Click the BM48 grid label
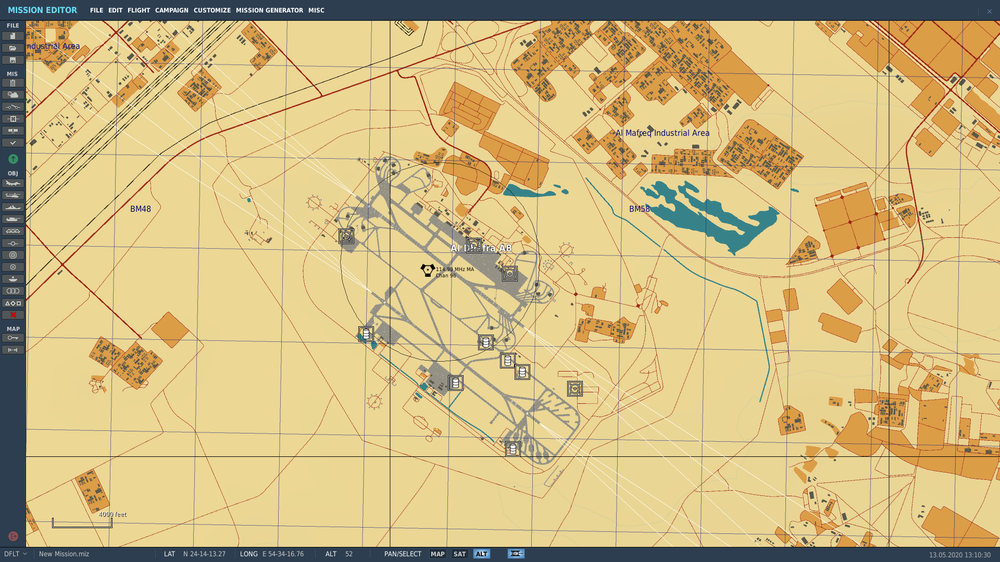The height and width of the screenshot is (562, 1000). 140,209
